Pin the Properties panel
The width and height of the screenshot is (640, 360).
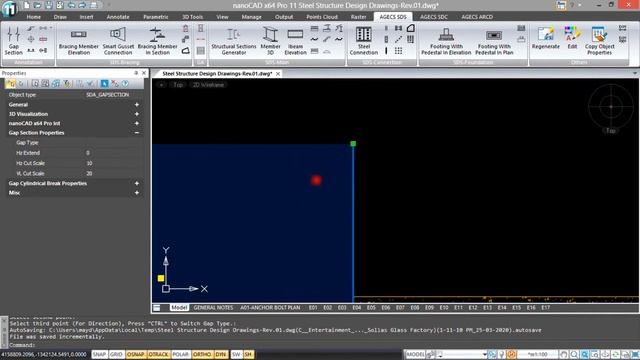(x=136, y=73)
